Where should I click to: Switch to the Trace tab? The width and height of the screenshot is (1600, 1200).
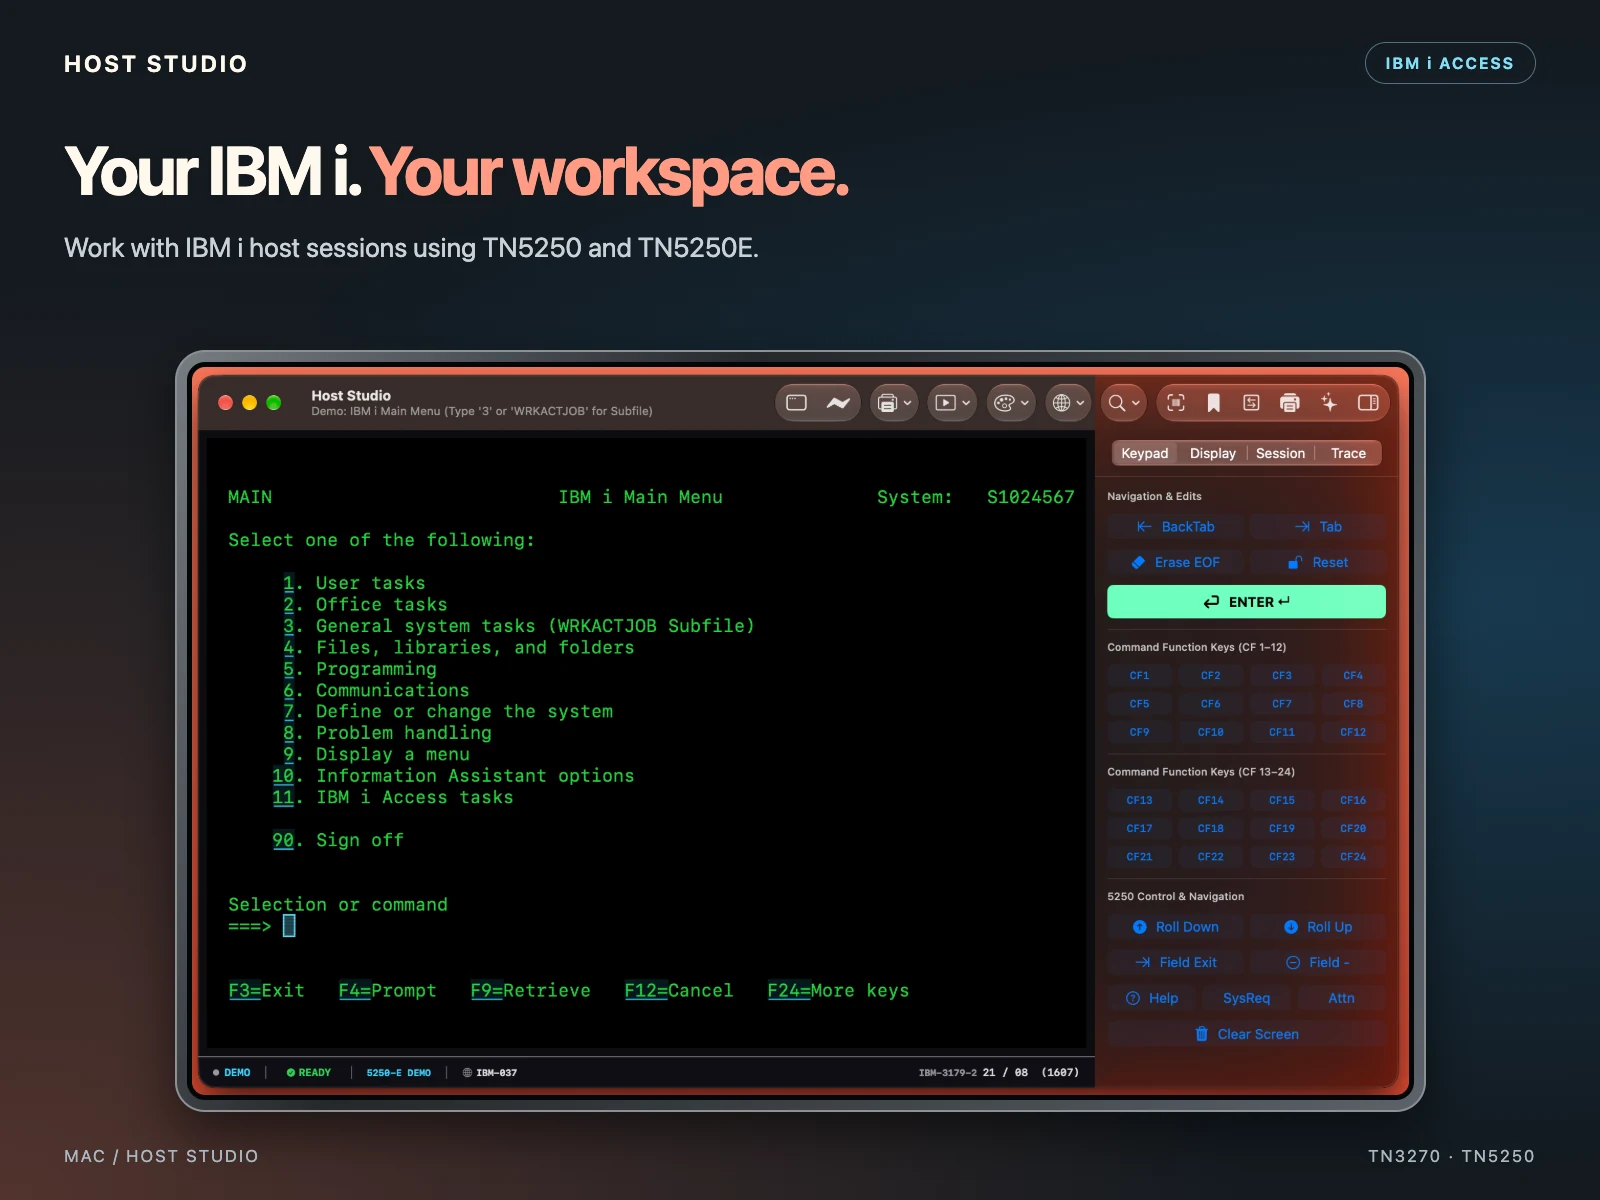point(1348,453)
